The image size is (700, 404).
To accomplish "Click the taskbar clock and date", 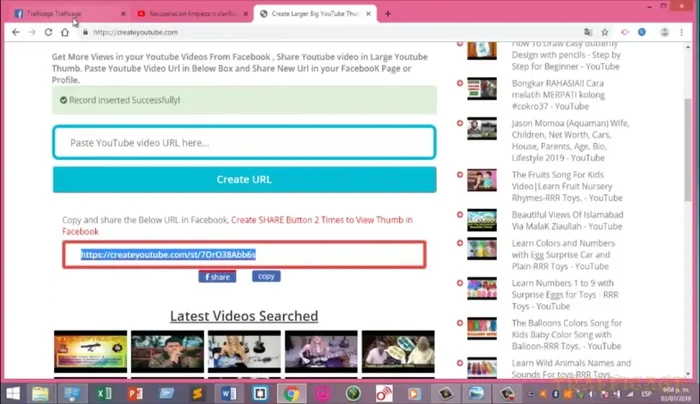I will coord(678,394).
